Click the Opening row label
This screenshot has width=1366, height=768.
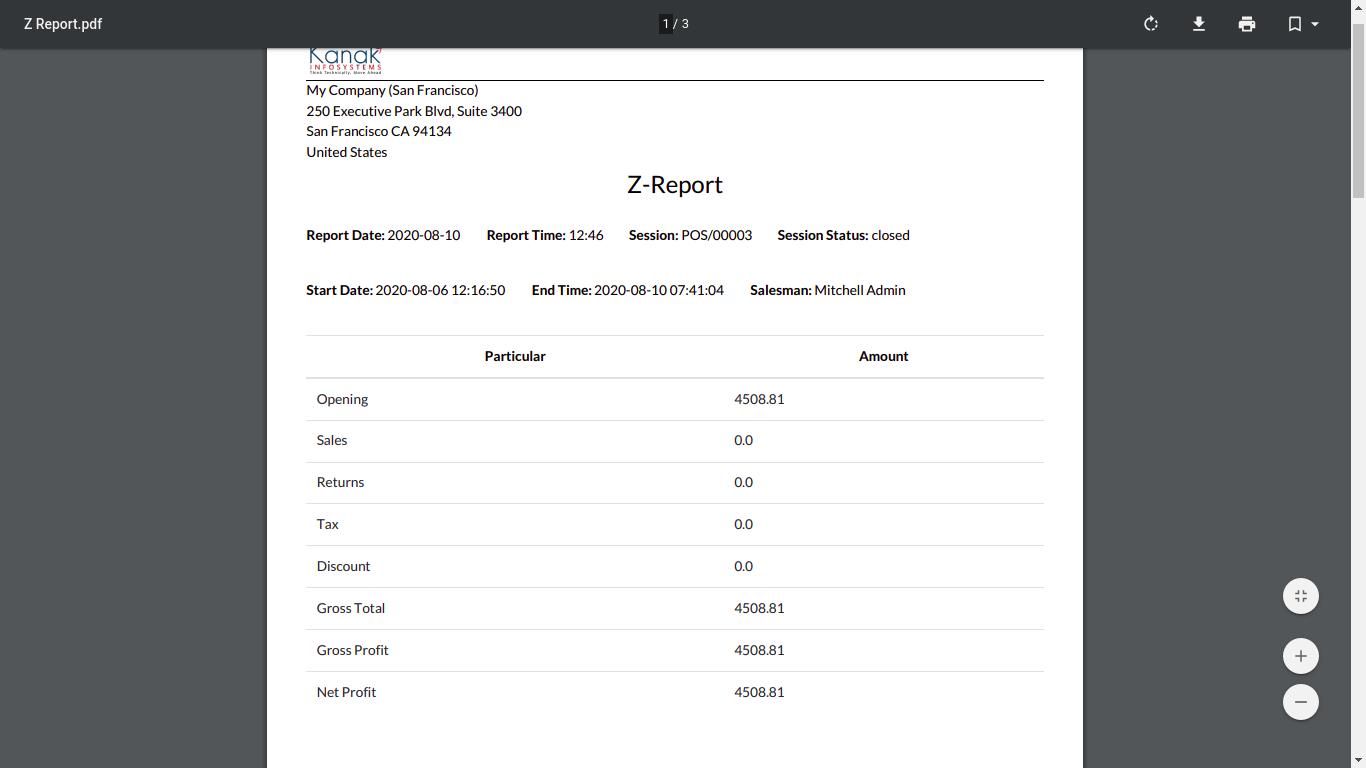[x=342, y=399]
